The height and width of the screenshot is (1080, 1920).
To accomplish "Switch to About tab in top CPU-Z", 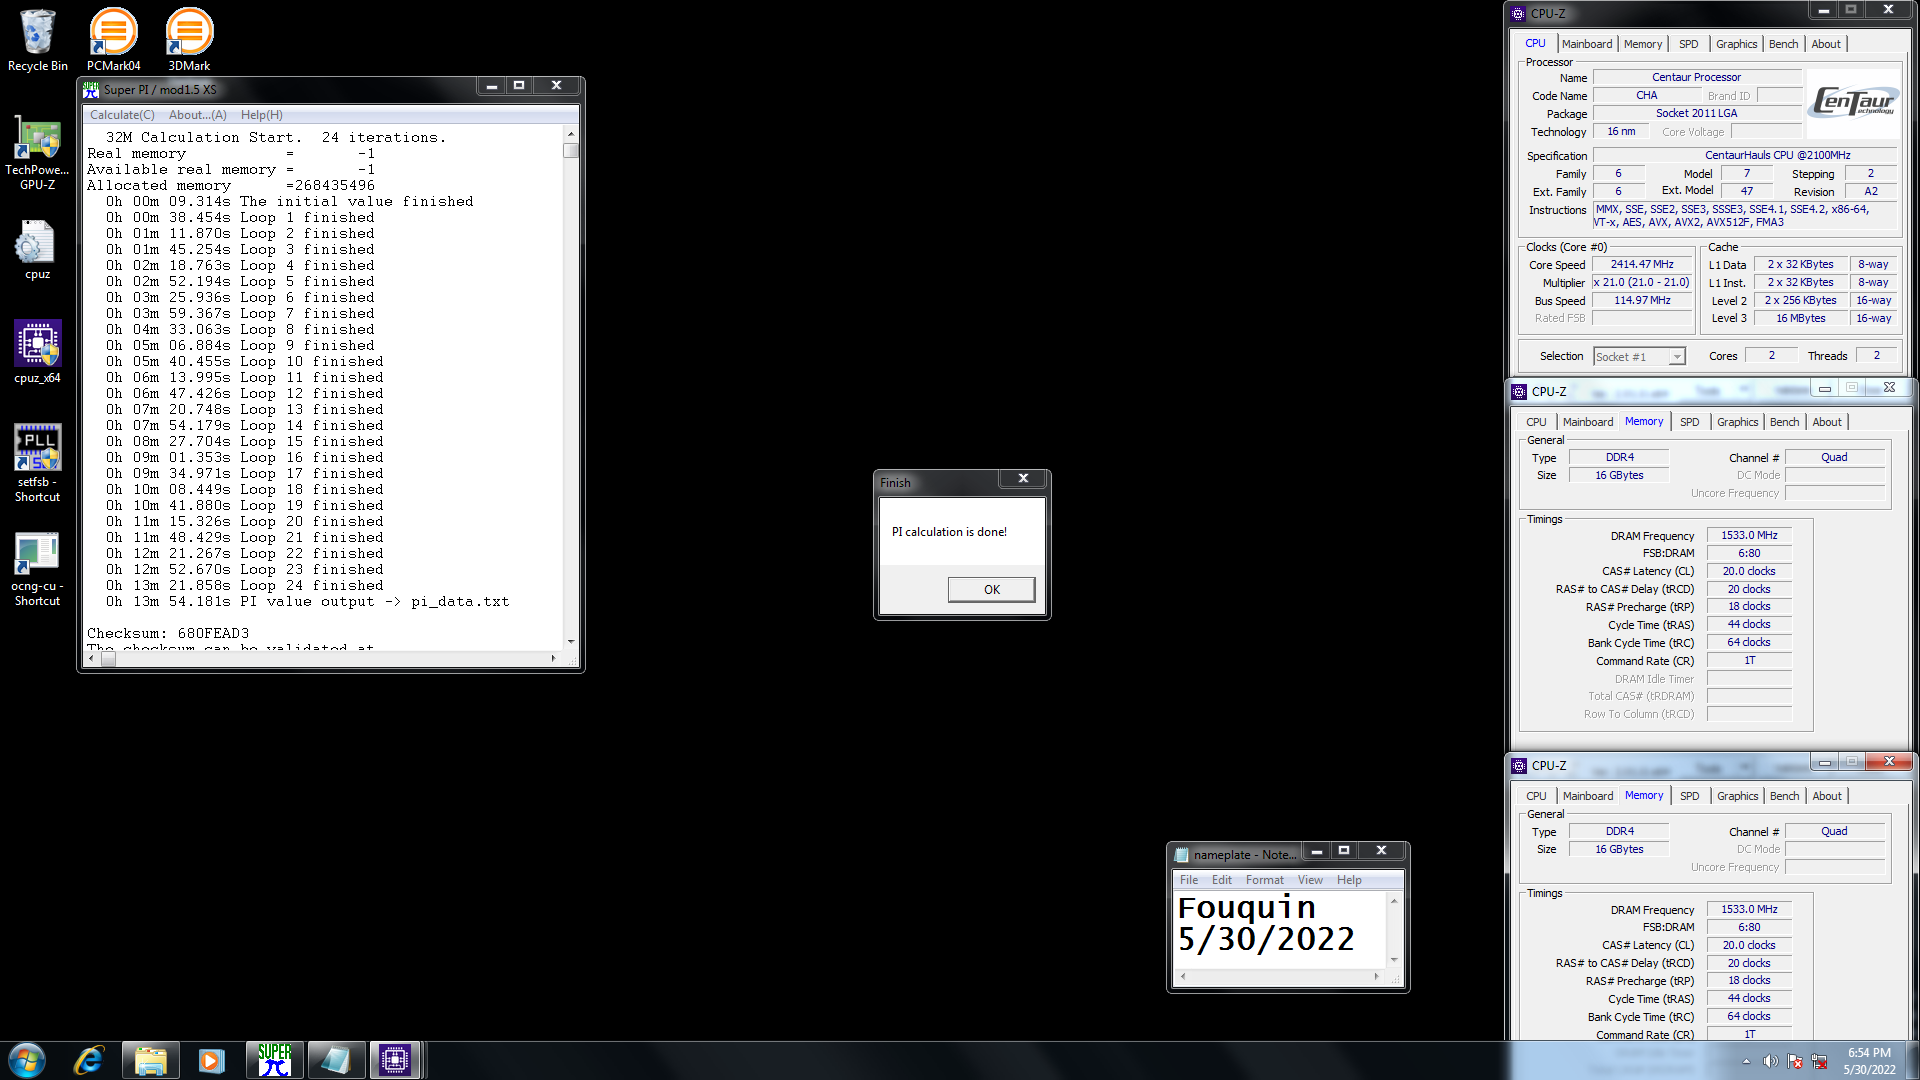I will click(x=1826, y=44).
